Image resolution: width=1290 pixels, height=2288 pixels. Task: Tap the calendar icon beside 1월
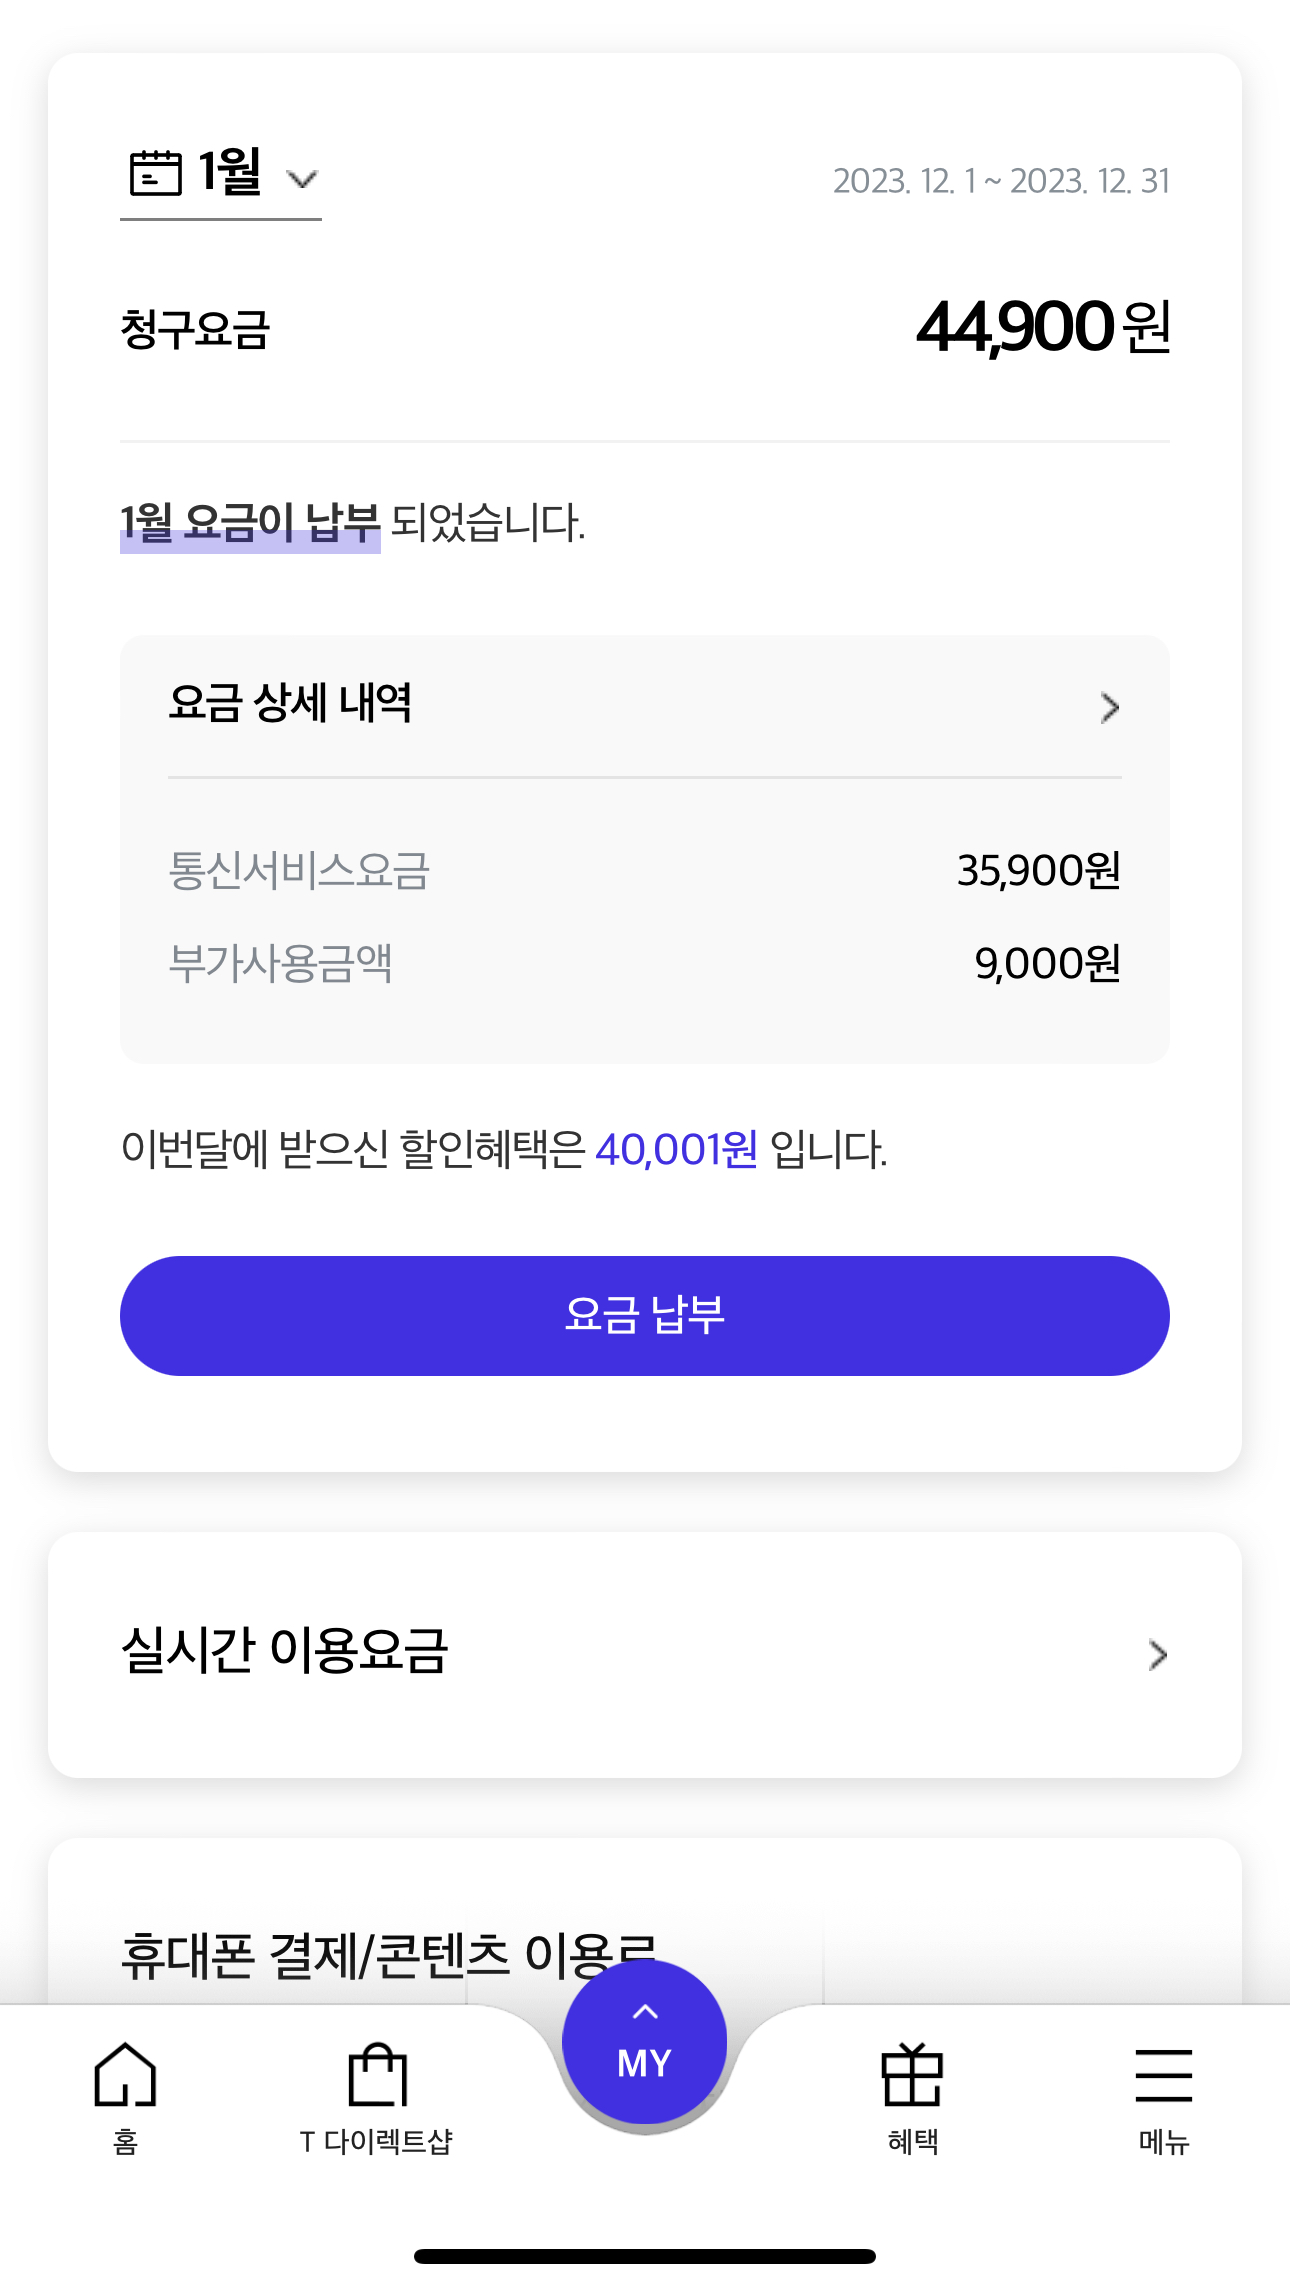(x=156, y=173)
